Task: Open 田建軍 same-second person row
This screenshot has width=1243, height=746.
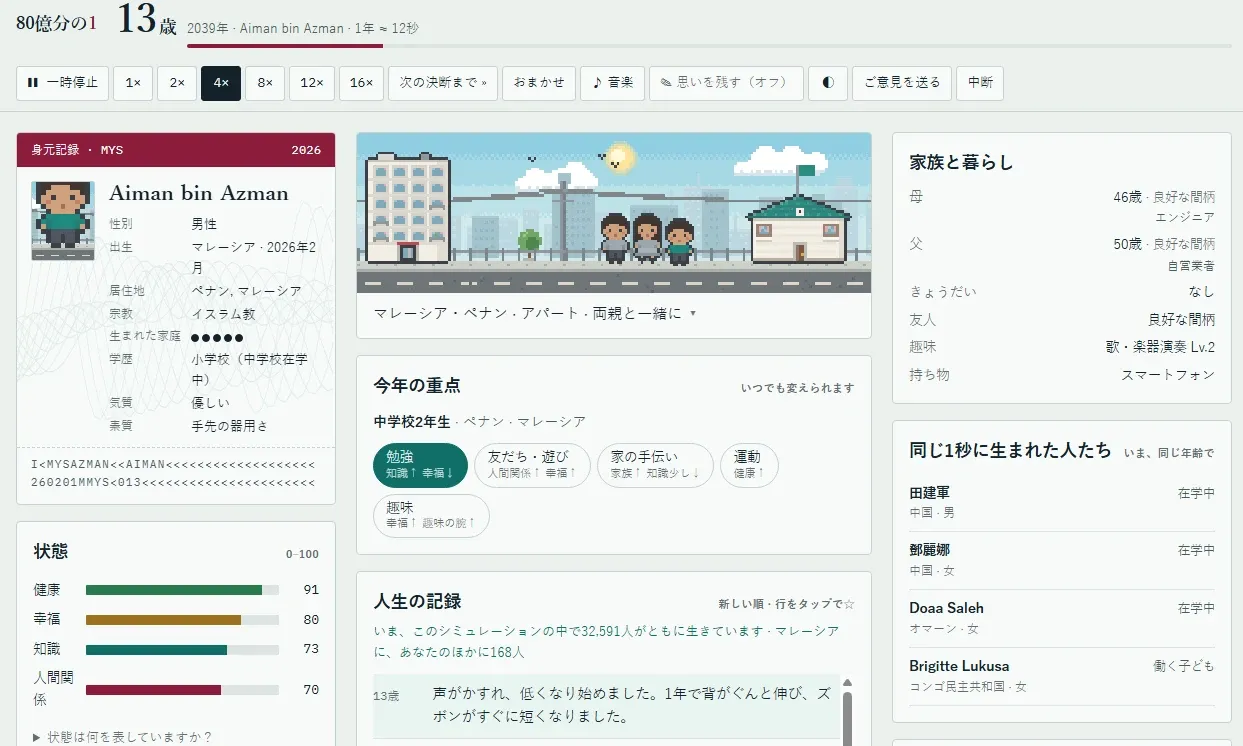Action: (x=1062, y=502)
